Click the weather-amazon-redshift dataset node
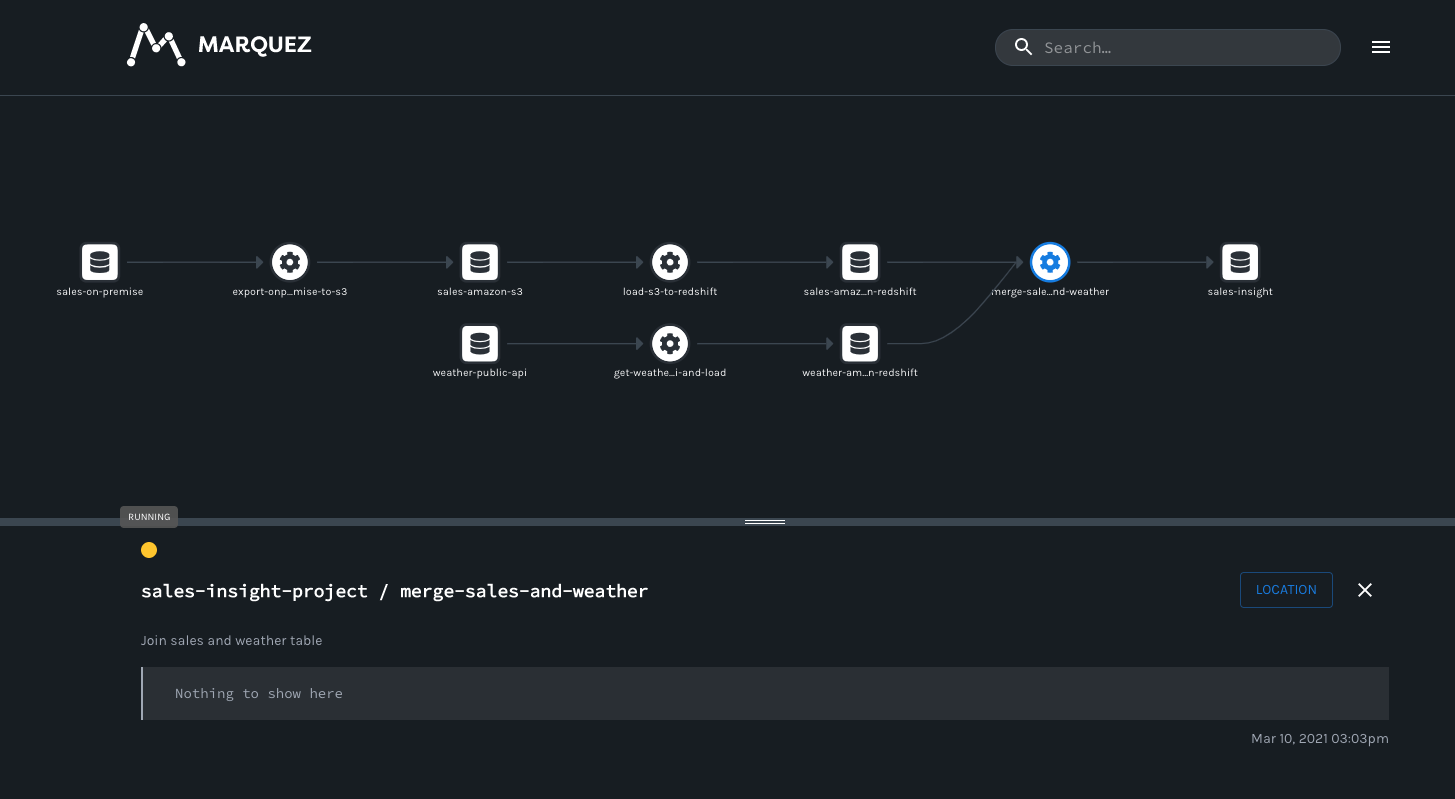 point(859,343)
